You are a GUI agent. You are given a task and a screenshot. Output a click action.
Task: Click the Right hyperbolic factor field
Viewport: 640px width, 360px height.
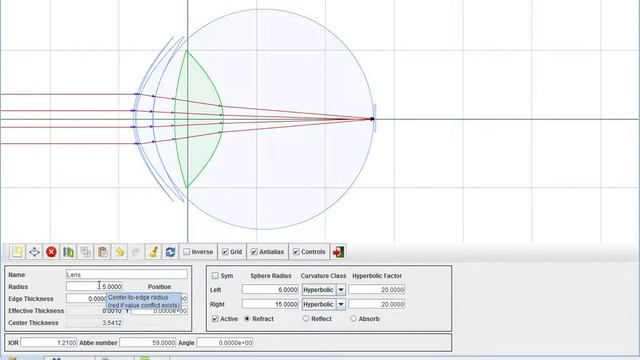click(377, 304)
